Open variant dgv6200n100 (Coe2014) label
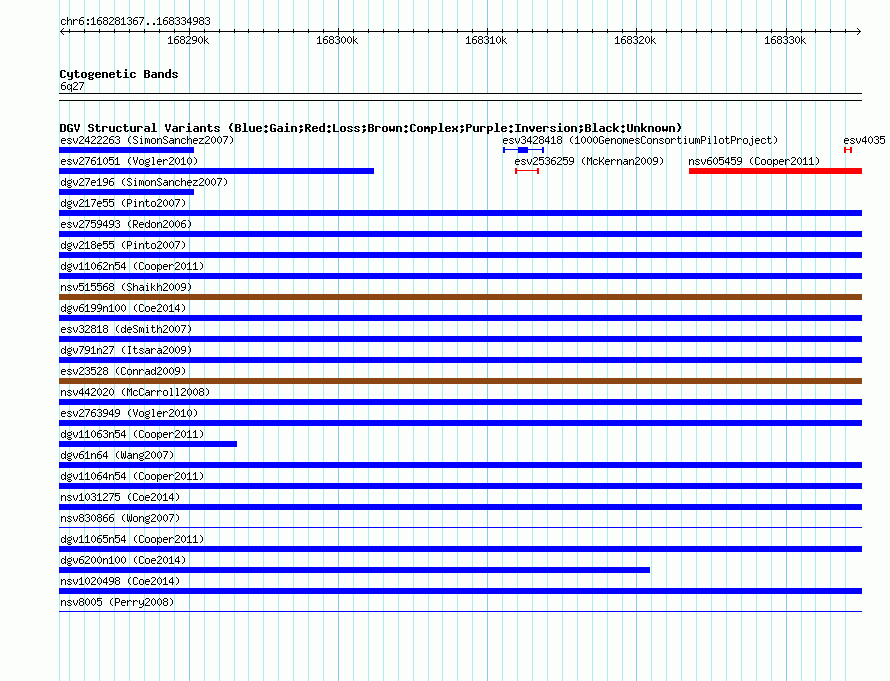This screenshot has width=890, height=681. pyautogui.click(x=123, y=560)
